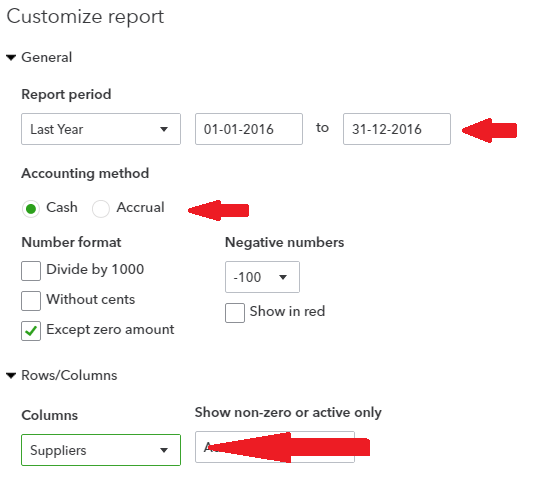
Task: Select the Cash accounting method
Action: 31,209
